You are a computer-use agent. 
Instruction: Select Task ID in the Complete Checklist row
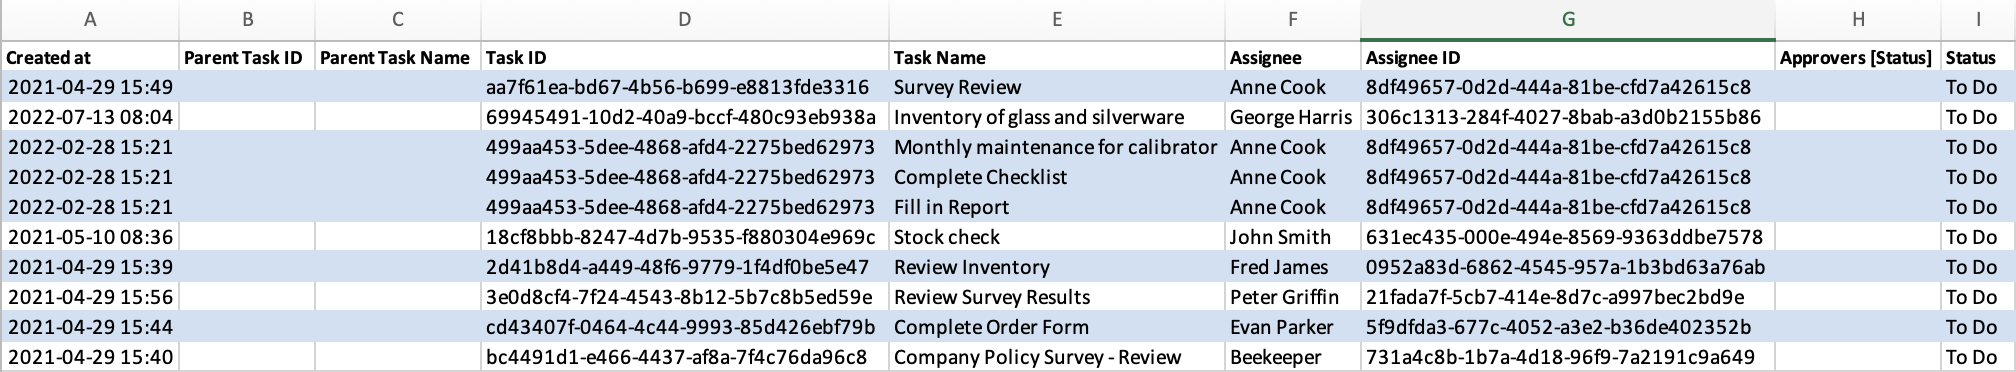(x=685, y=177)
